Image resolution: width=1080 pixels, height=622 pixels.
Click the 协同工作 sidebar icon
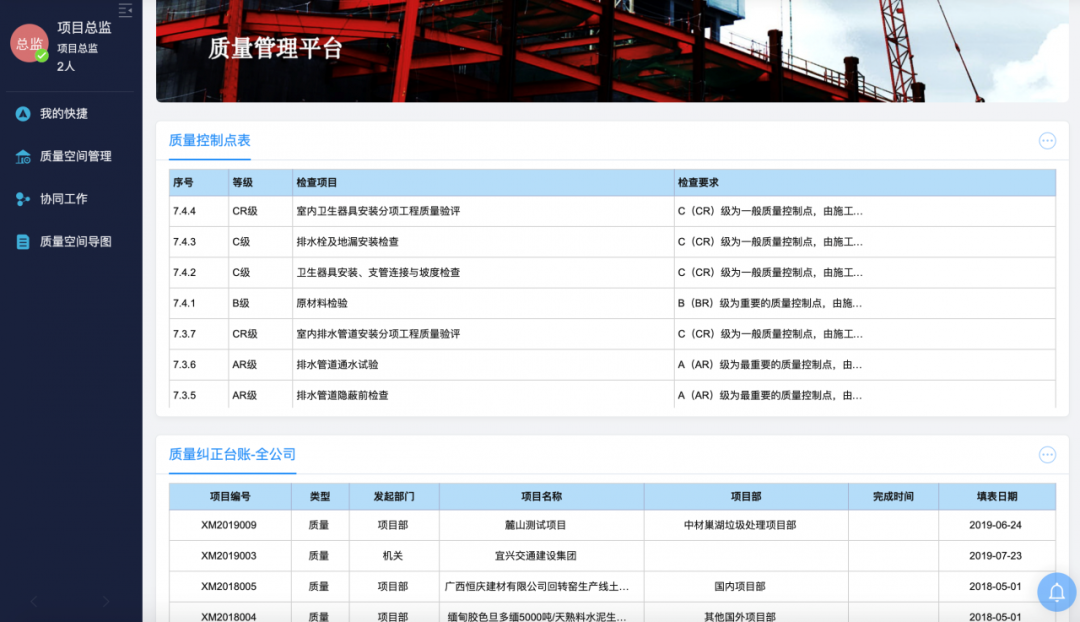(x=23, y=199)
